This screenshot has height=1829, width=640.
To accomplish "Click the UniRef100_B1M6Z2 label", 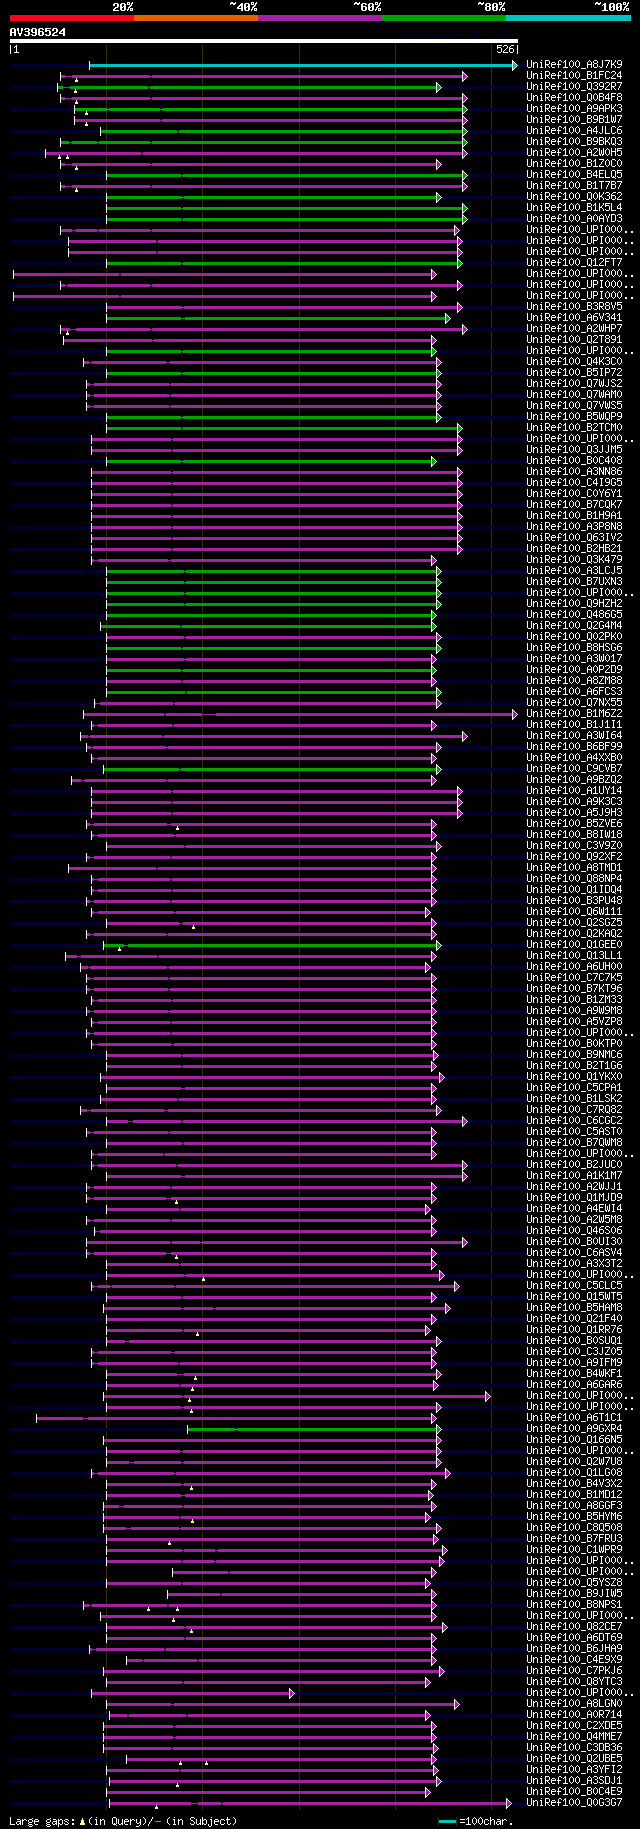I will pos(574,714).
